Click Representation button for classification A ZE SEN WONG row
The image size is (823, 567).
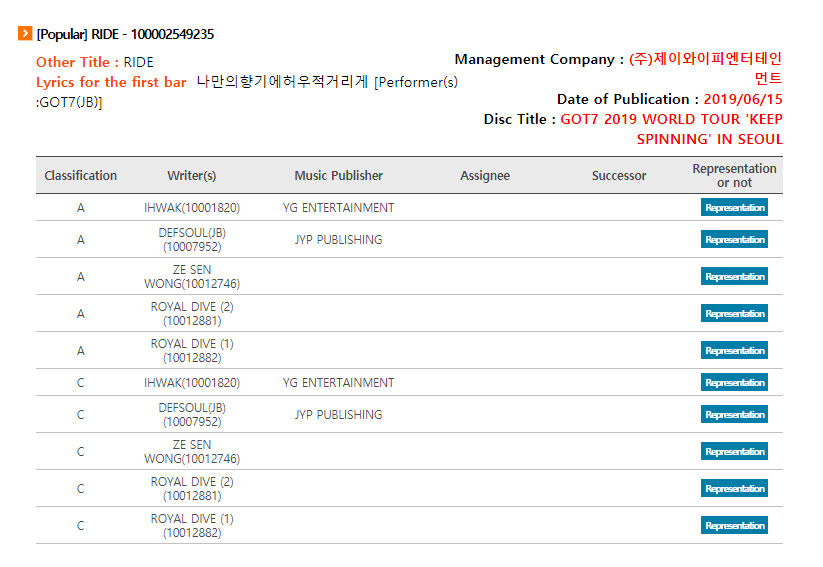(x=734, y=276)
